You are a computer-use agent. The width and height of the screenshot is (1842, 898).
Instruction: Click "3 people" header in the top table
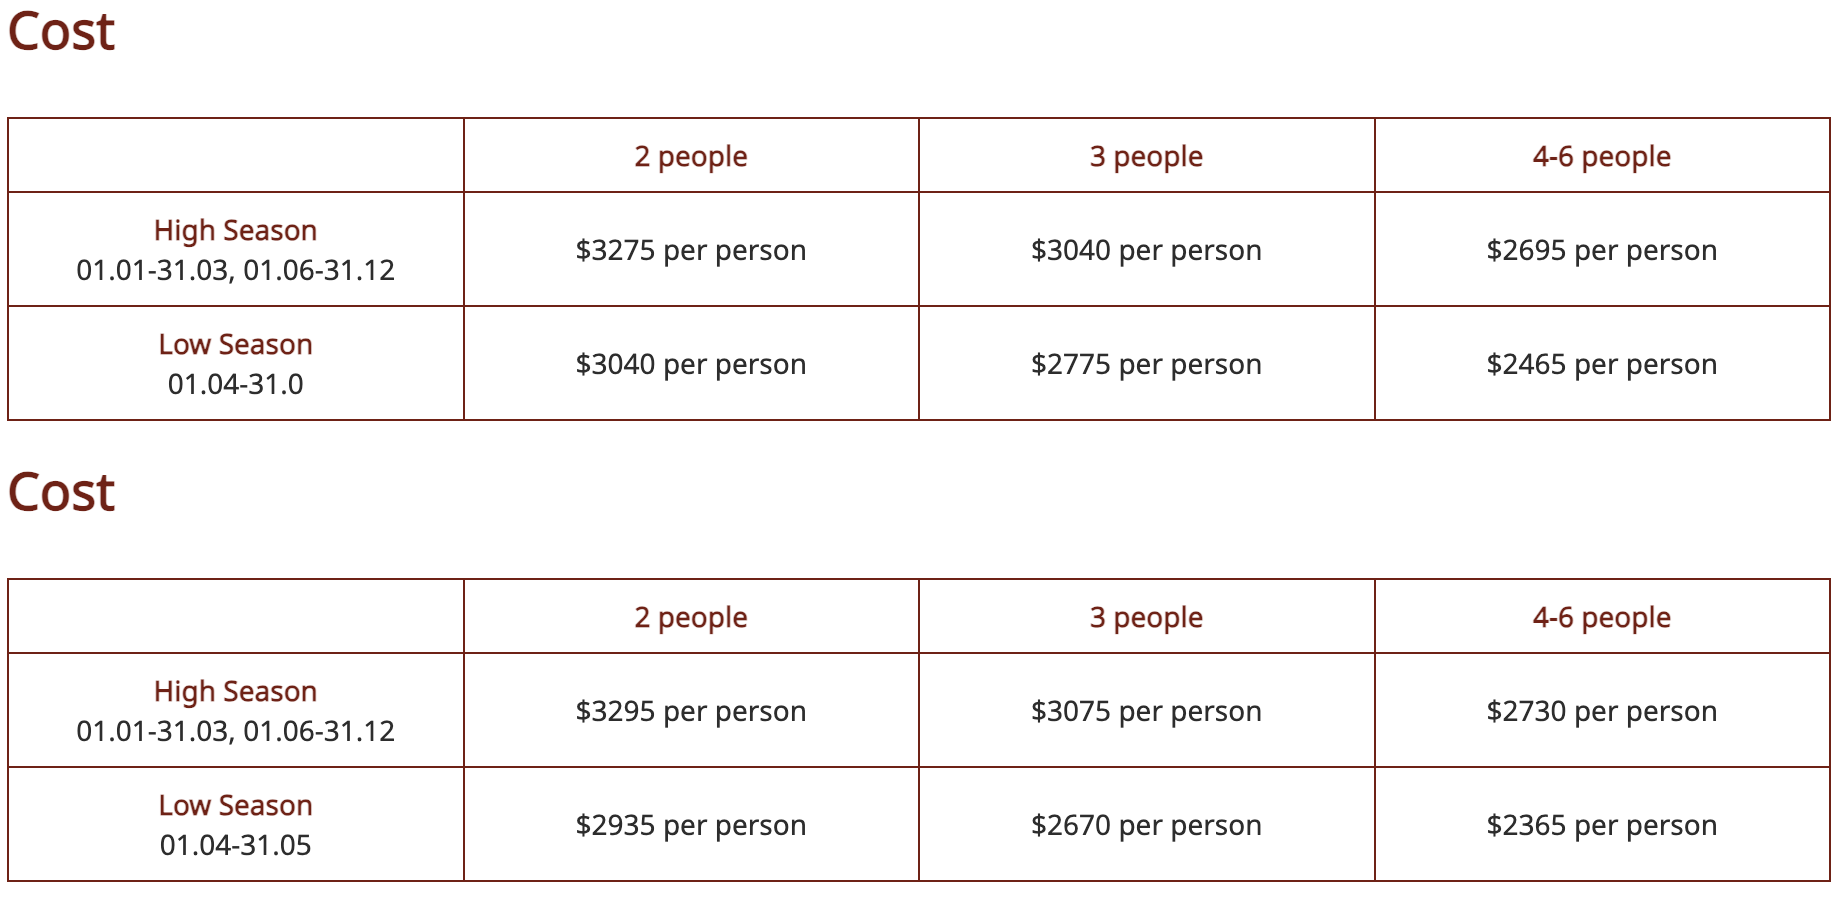pyautogui.click(x=1146, y=156)
